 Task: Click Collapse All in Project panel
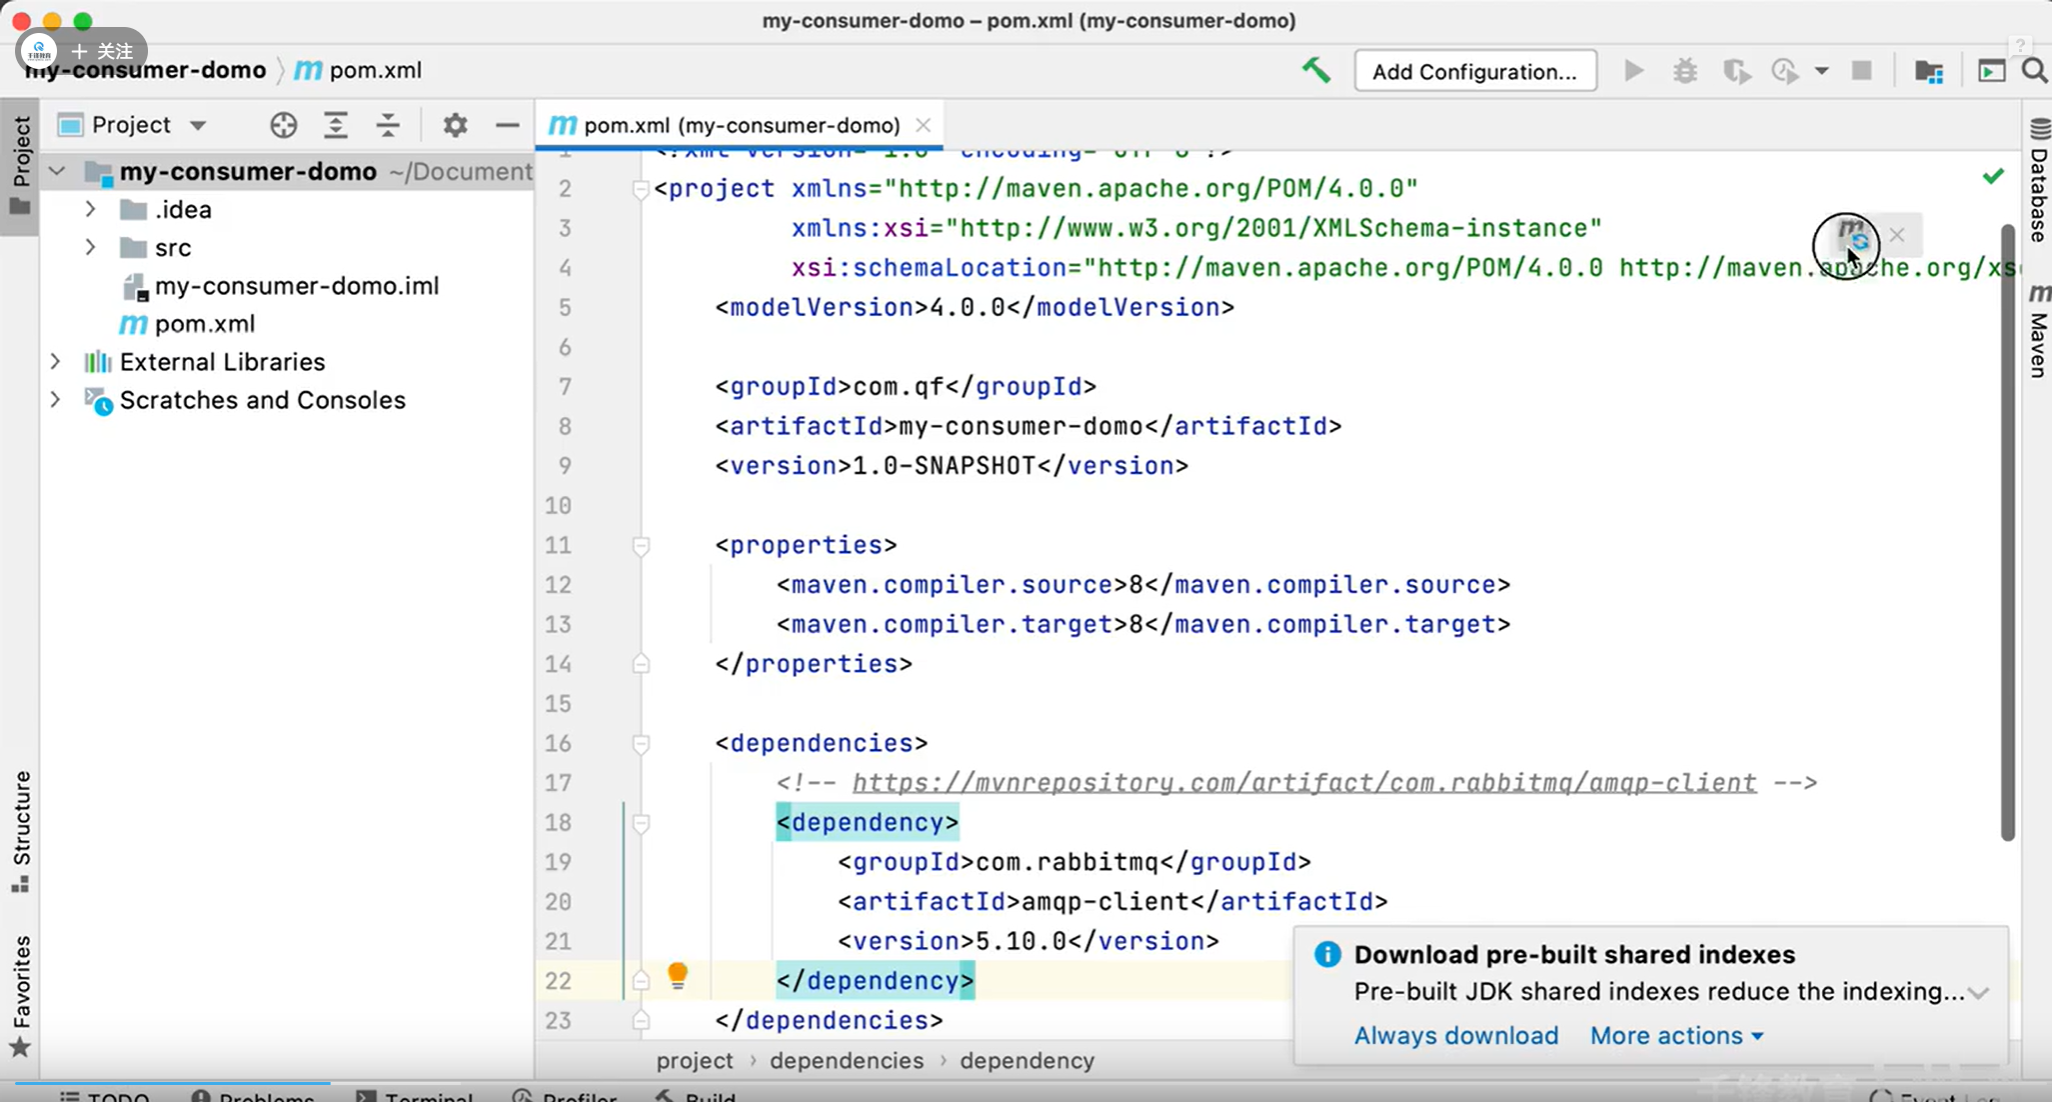point(388,125)
